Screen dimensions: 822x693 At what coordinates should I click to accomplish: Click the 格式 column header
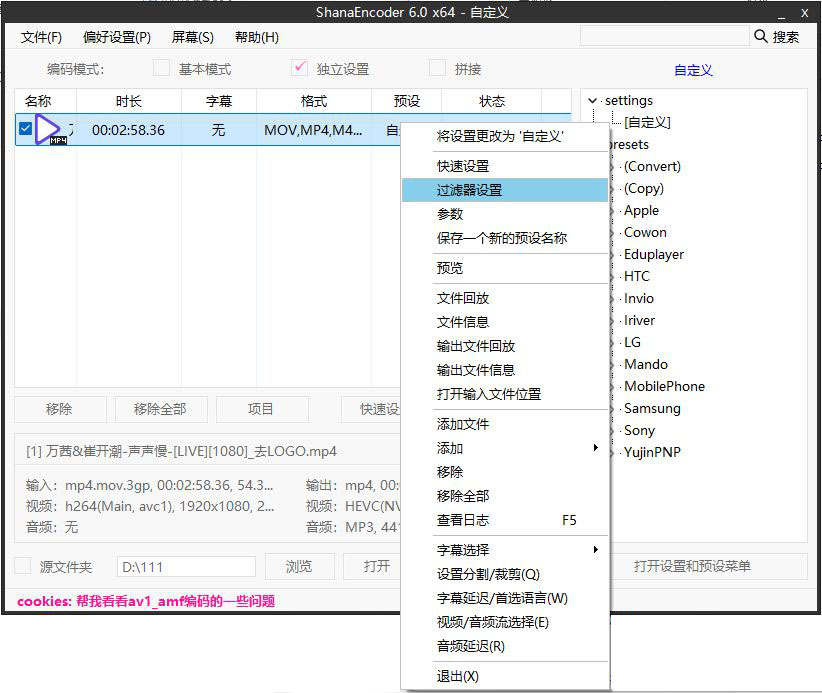[314, 101]
